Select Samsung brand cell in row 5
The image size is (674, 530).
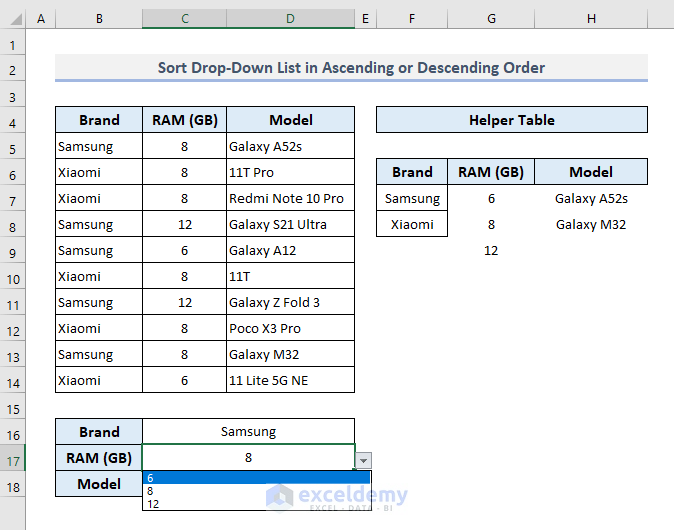tap(99, 146)
